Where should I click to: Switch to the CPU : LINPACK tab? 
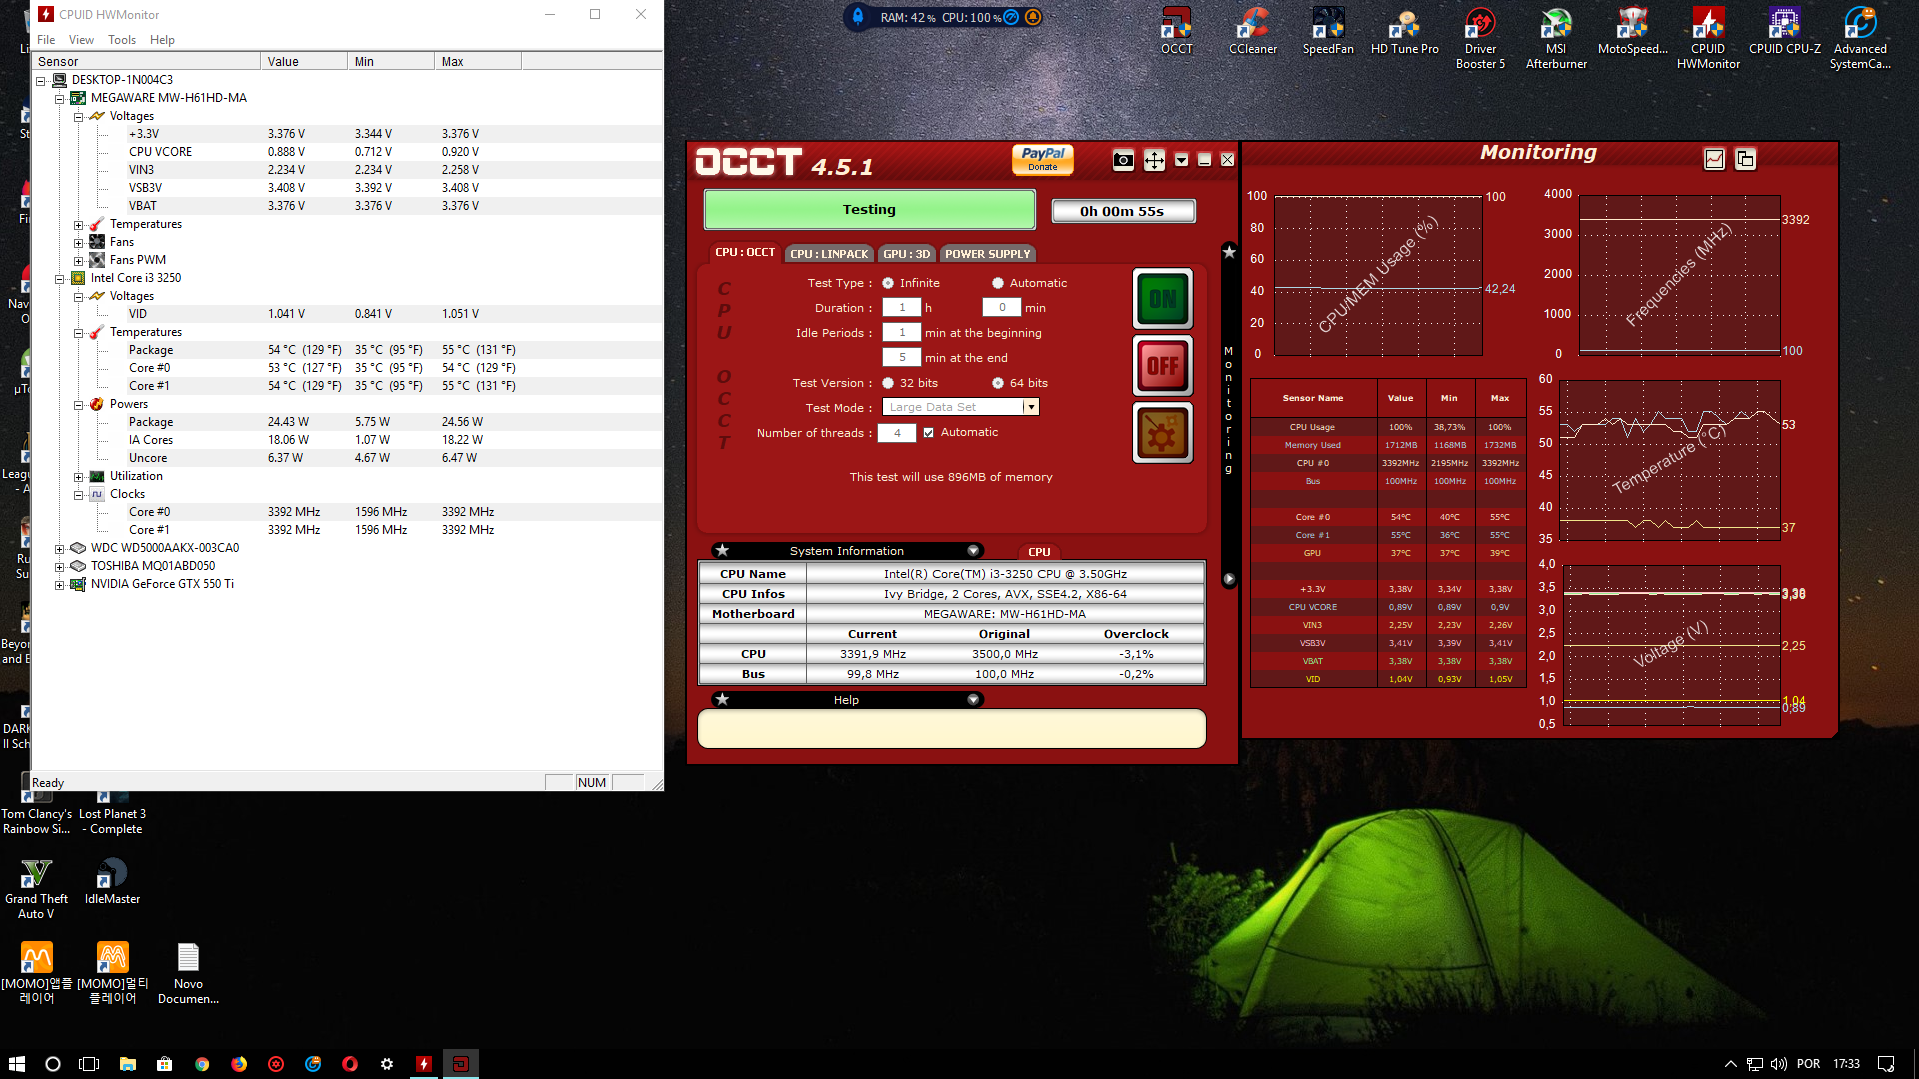(x=829, y=254)
